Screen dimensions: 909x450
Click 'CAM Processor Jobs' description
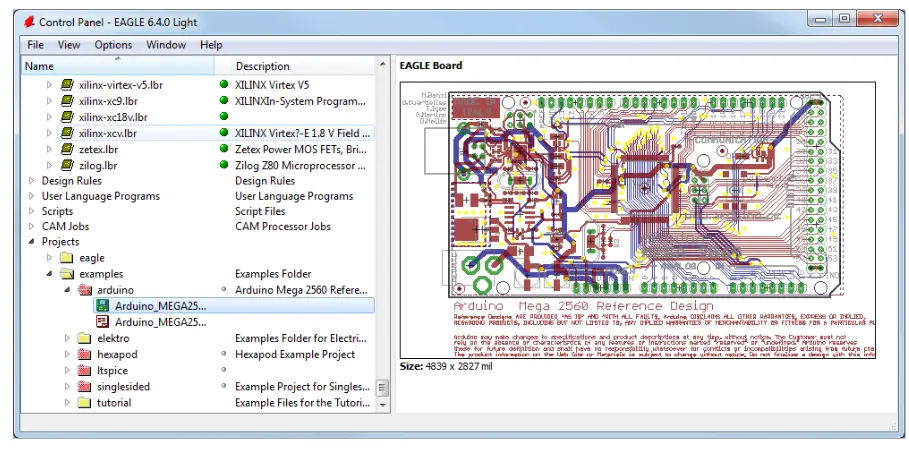[x=283, y=226]
